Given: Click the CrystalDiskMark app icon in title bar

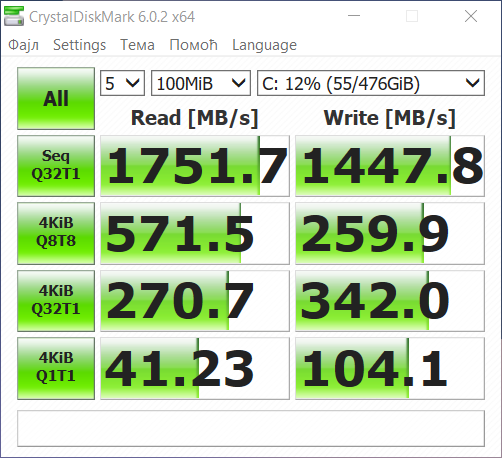Looking at the screenshot, I should [x=14, y=16].
